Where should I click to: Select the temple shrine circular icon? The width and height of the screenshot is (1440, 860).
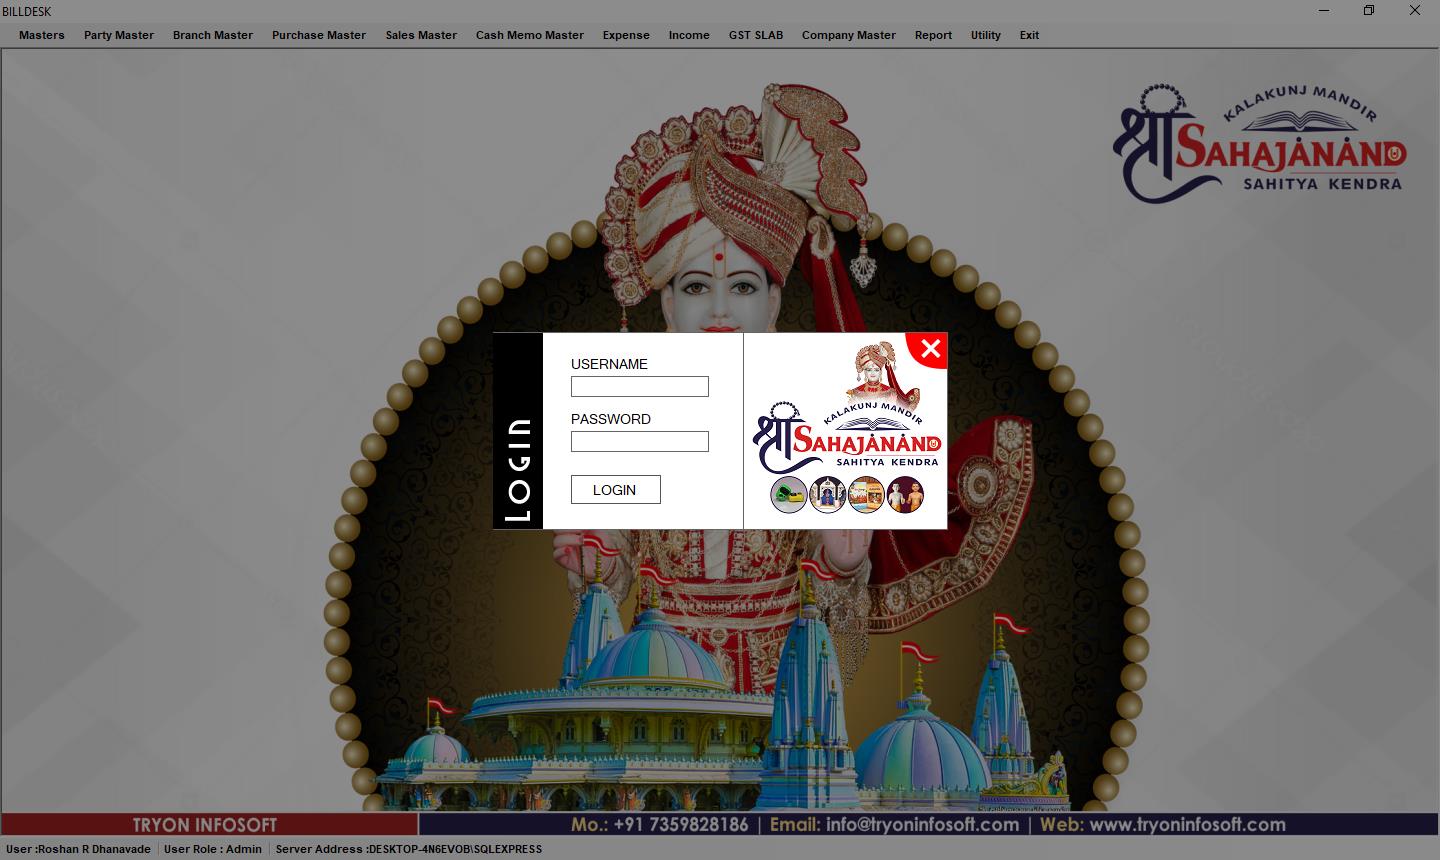(828, 494)
